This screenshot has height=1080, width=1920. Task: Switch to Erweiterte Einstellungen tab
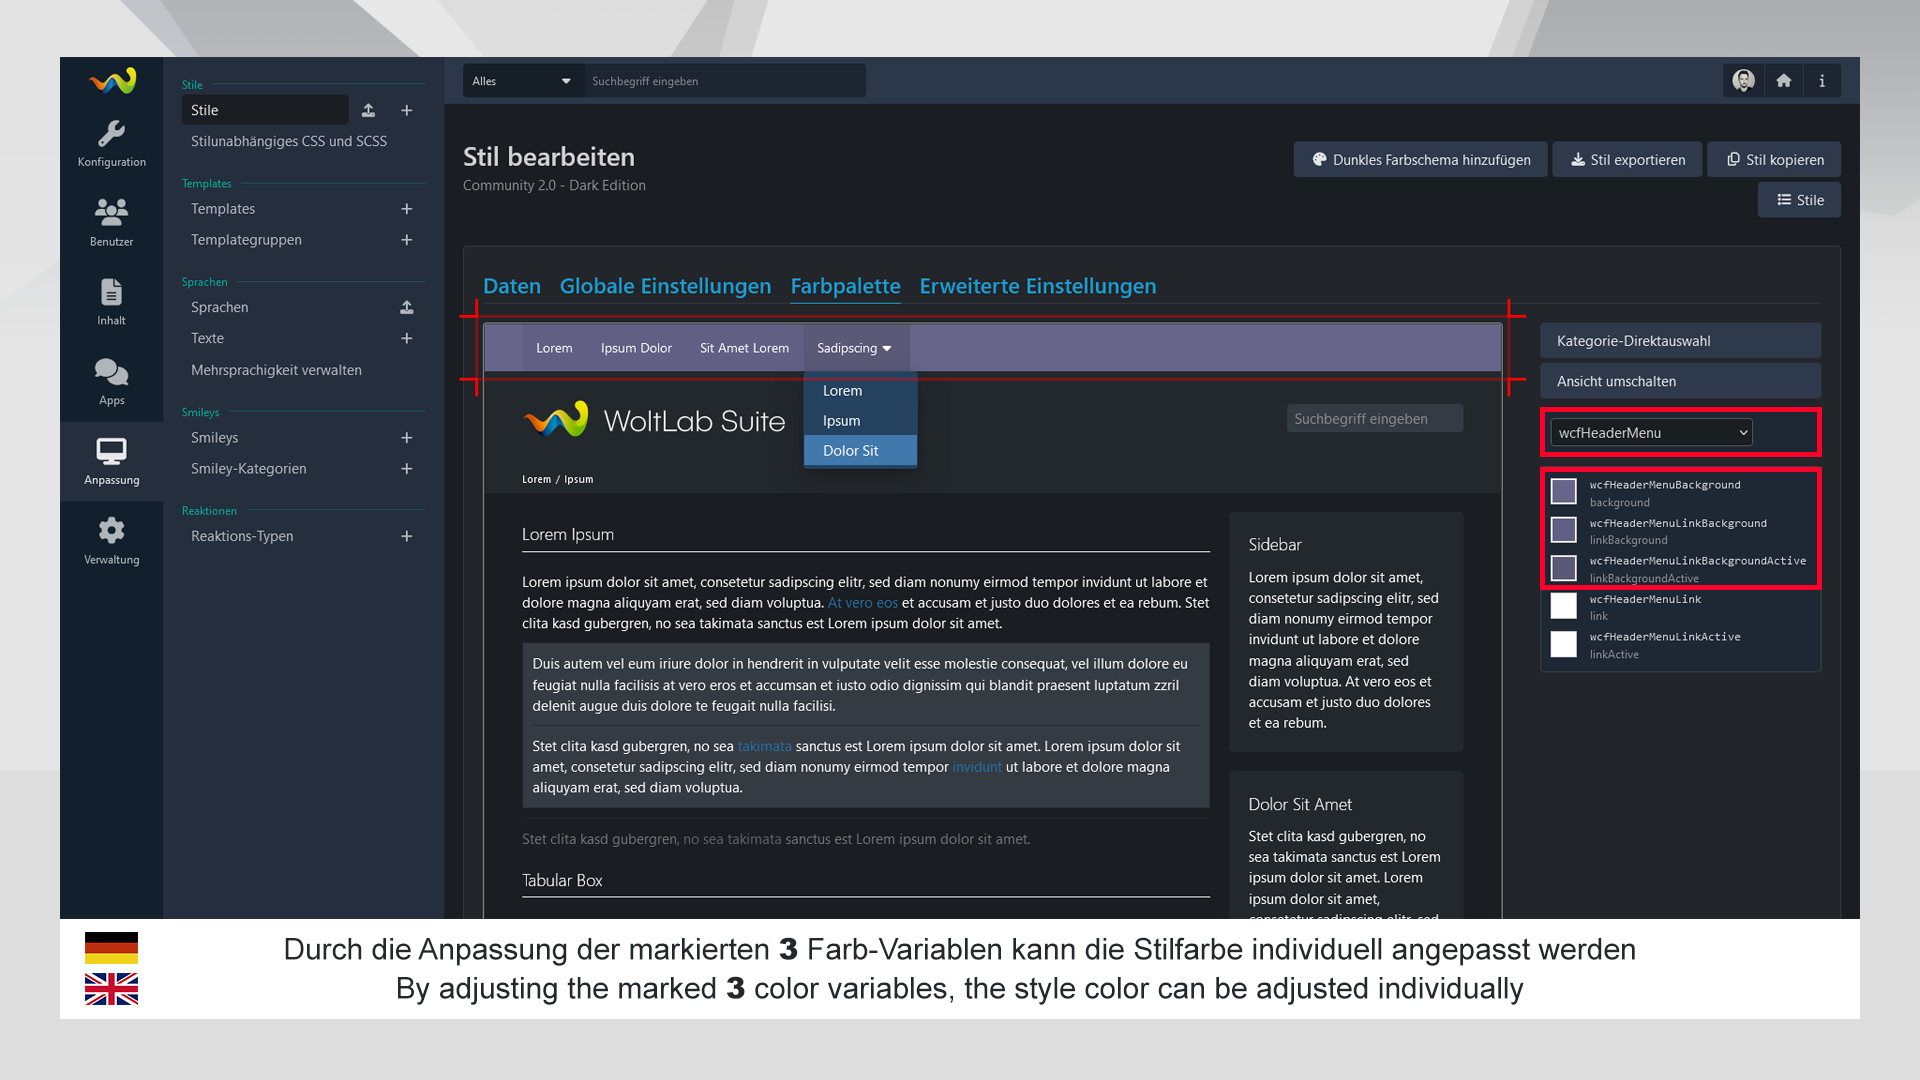point(1037,286)
